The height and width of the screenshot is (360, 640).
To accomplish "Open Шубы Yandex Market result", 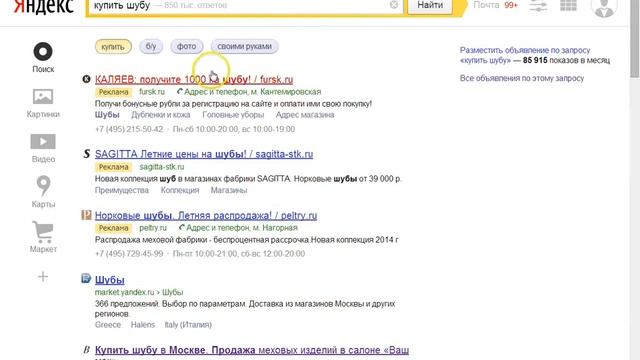I will coord(110,280).
